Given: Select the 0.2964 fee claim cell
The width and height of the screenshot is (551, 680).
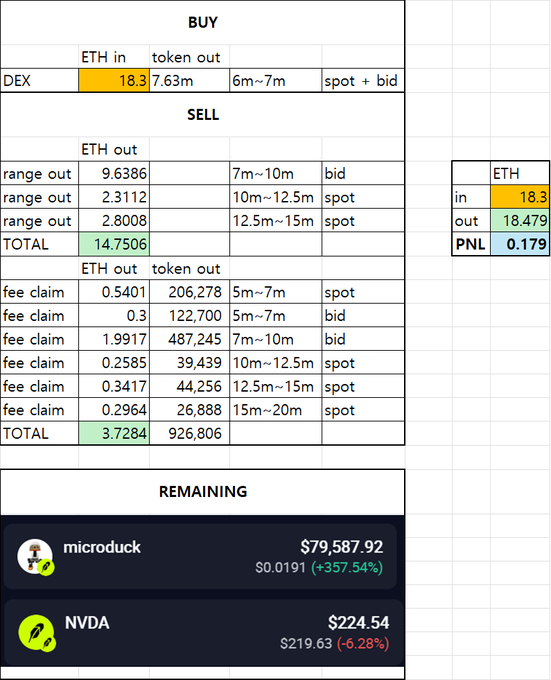Looking at the screenshot, I should [114, 410].
